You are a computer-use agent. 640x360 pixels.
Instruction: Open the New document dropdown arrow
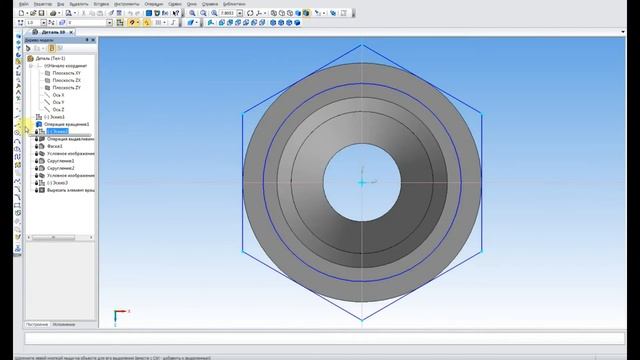click(x=27, y=13)
